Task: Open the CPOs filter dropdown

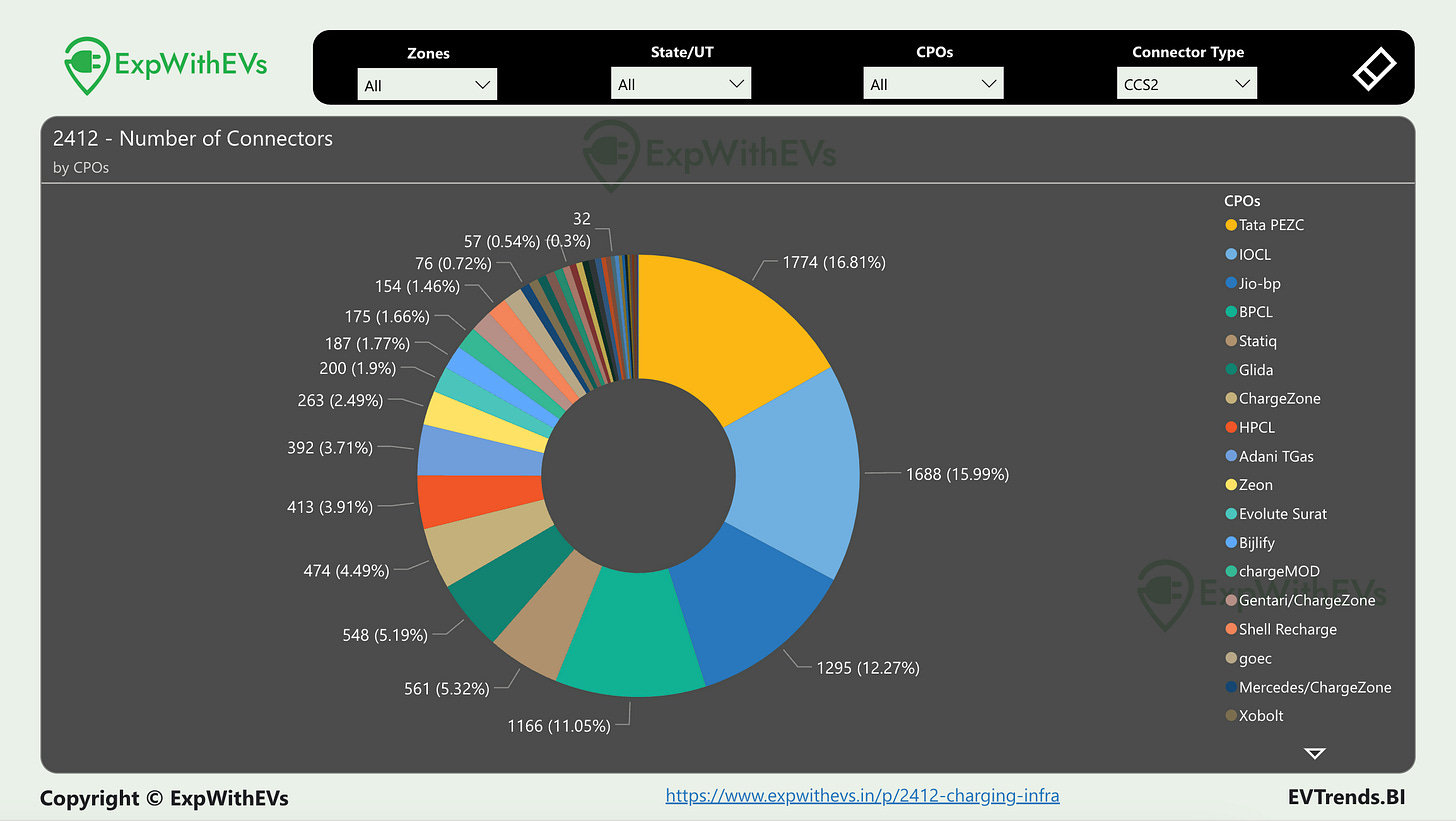Action: (x=934, y=84)
